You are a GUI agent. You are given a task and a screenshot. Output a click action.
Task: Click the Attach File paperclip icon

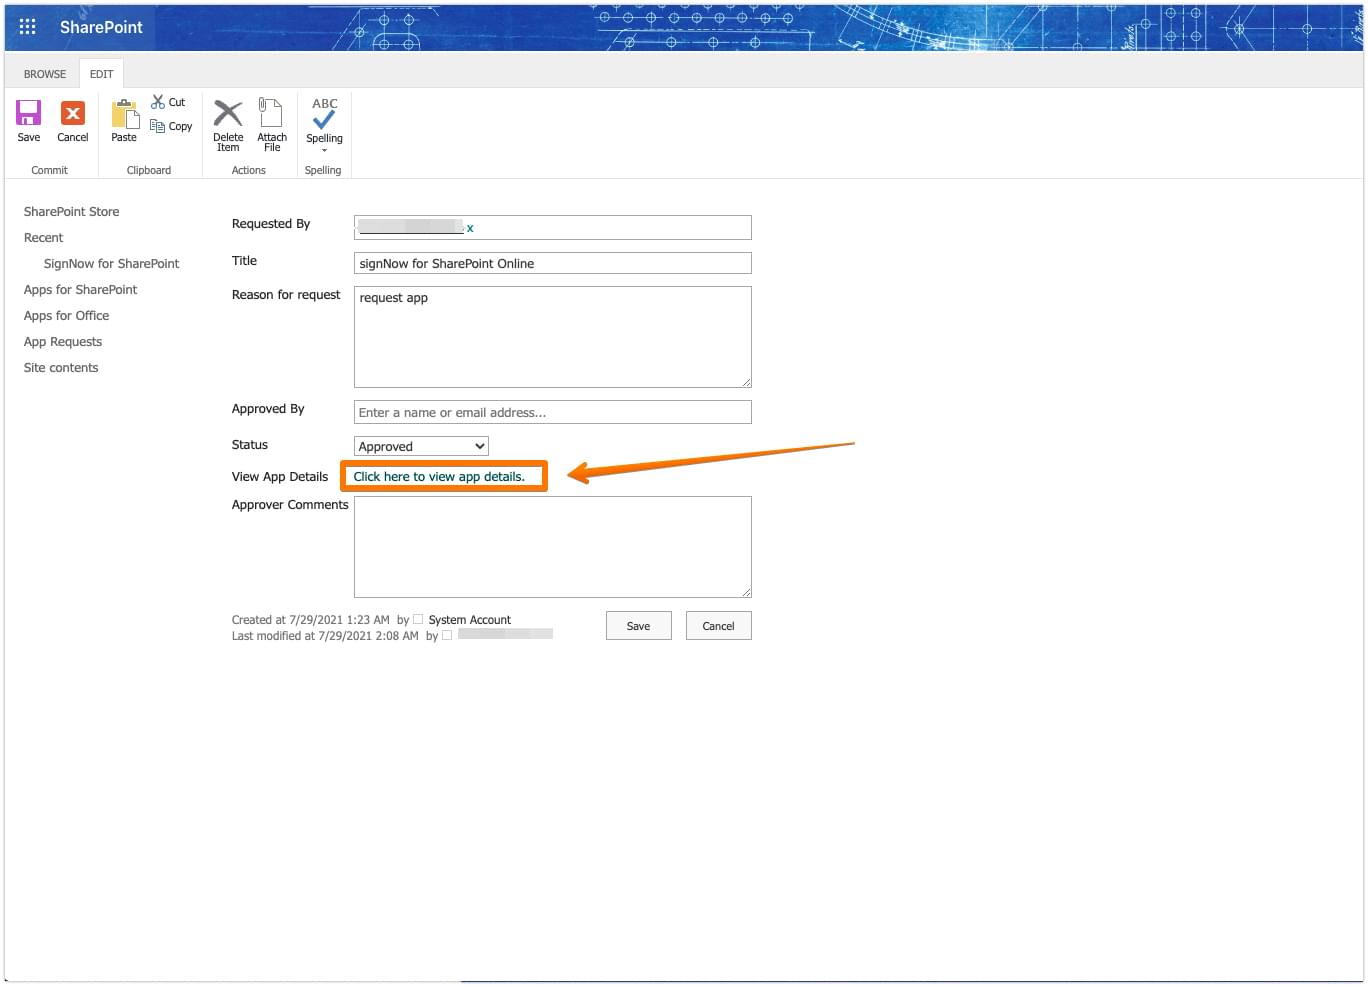[270, 112]
